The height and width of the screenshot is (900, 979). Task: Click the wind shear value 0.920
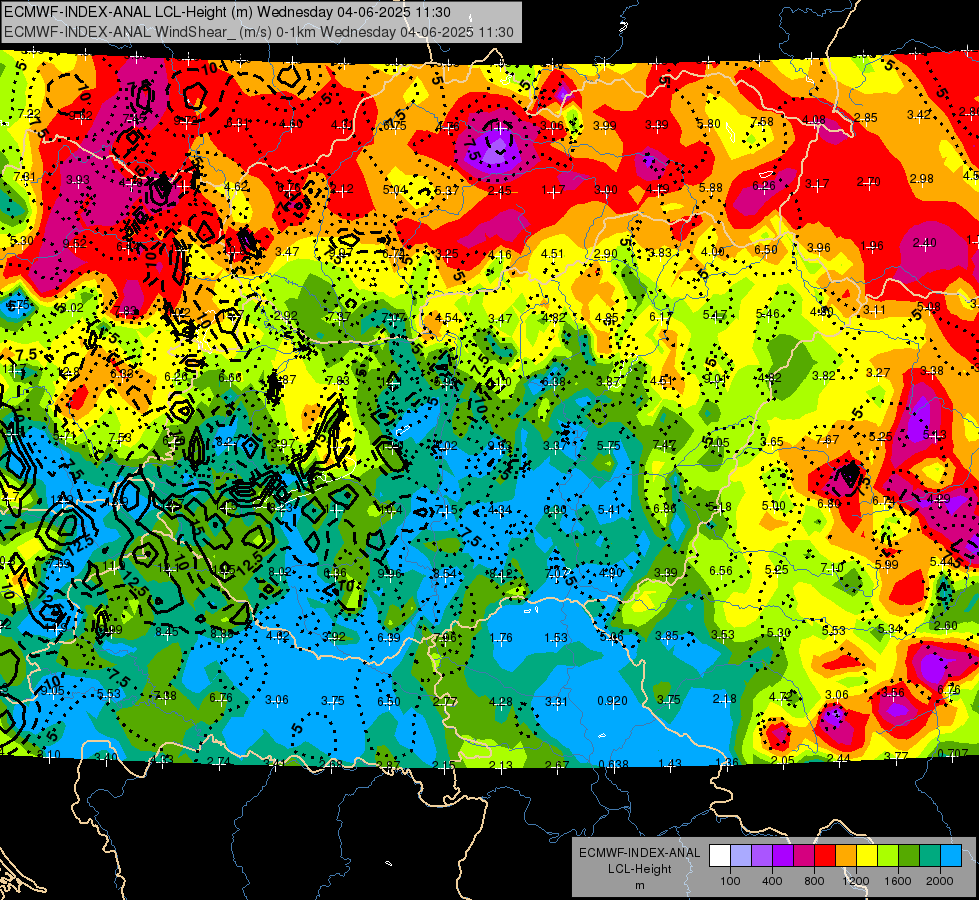[x=612, y=701]
